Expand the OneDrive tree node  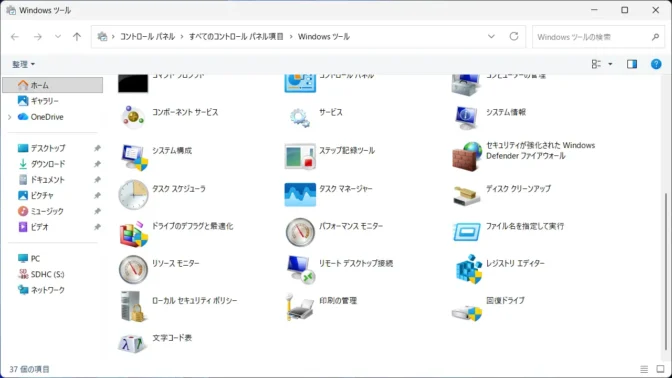click(10, 117)
